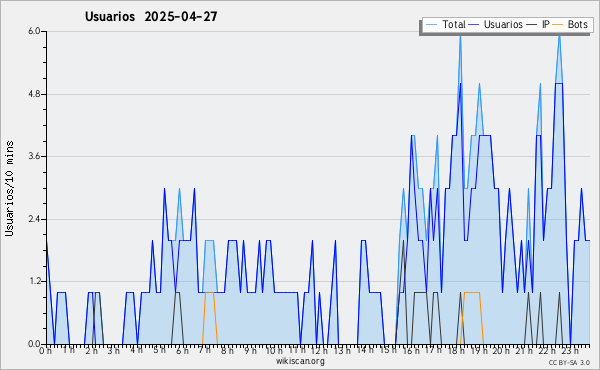Screen dimensions: 600x370
Task: Click the '9 h' x-axis tick label
Action: 250,351
